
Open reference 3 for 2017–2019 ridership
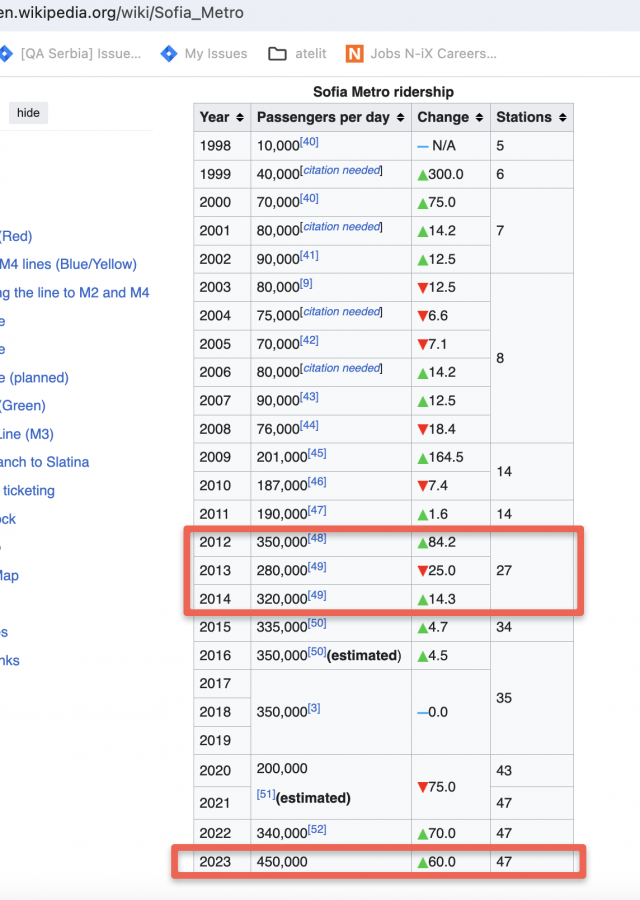314,709
